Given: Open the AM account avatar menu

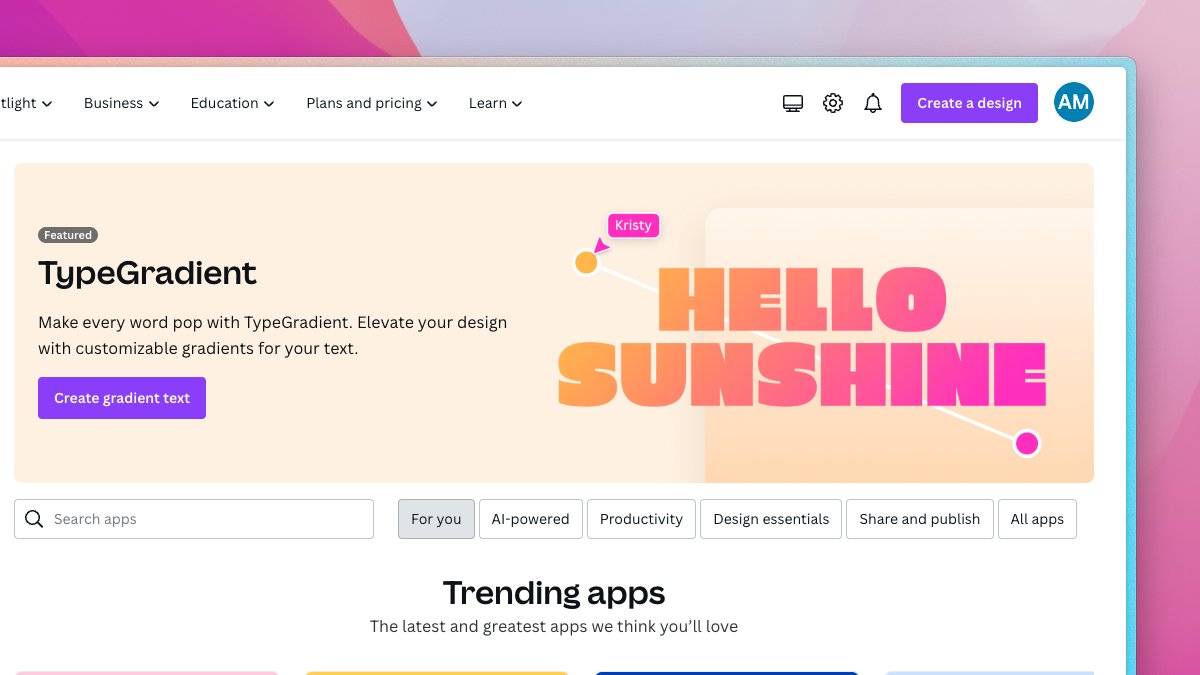Looking at the screenshot, I should click(x=1074, y=102).
